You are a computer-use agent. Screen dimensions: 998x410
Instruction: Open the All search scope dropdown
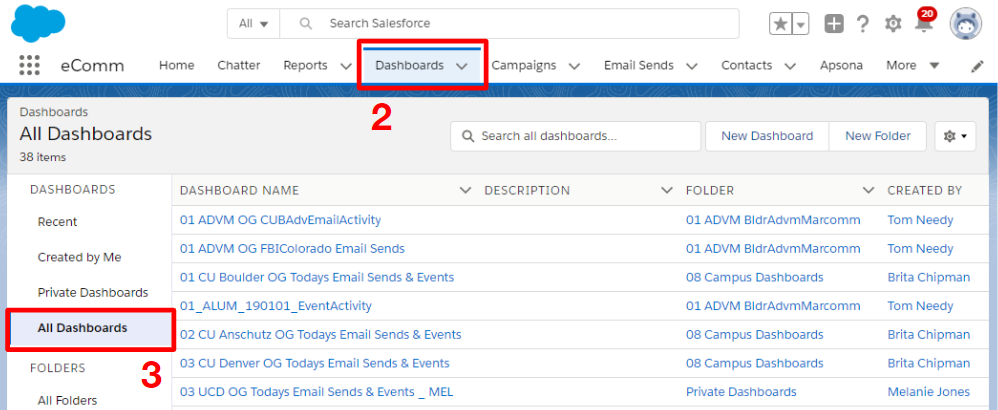(253, 24)
